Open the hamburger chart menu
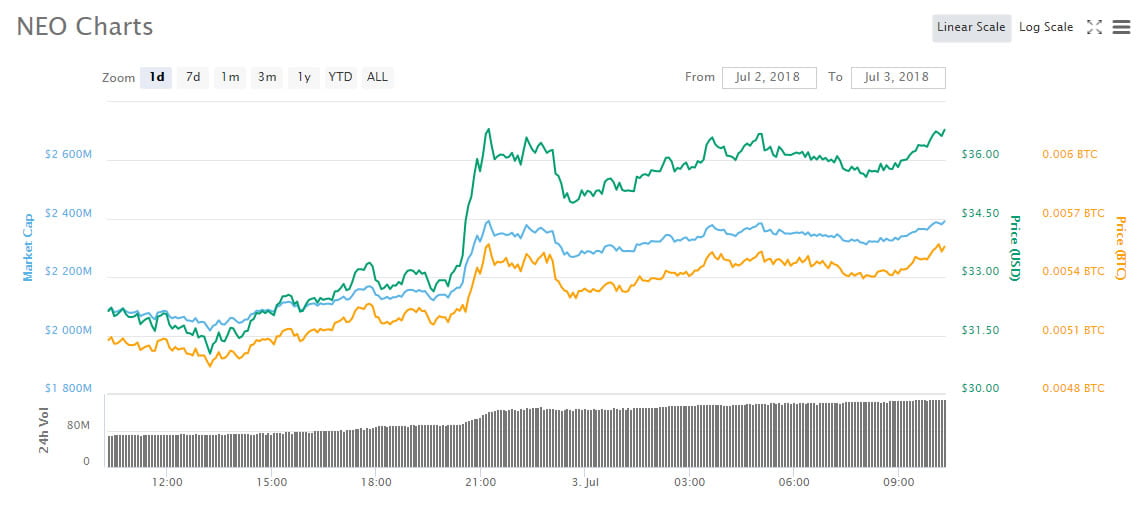This screenshot has height=506, width=1143. [x=1121, y=28]
